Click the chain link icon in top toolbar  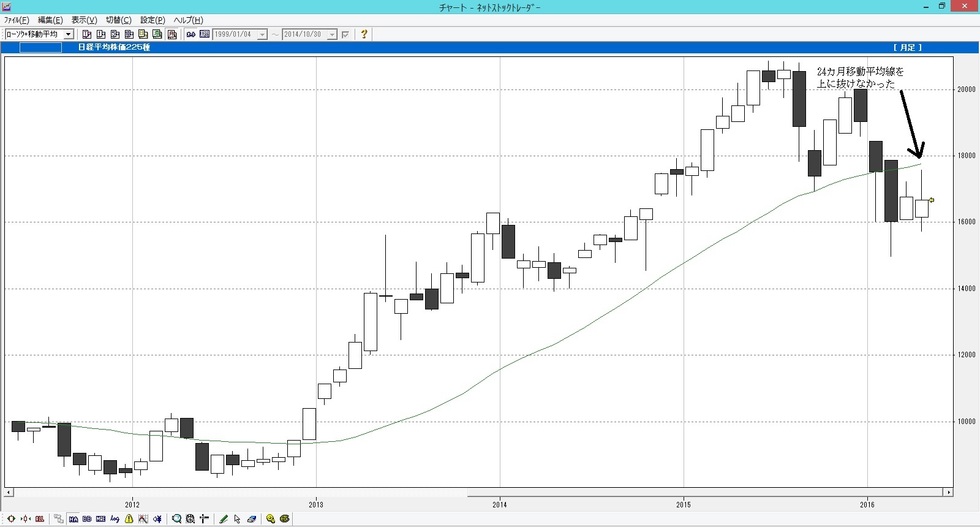click(x=191, y=34)
